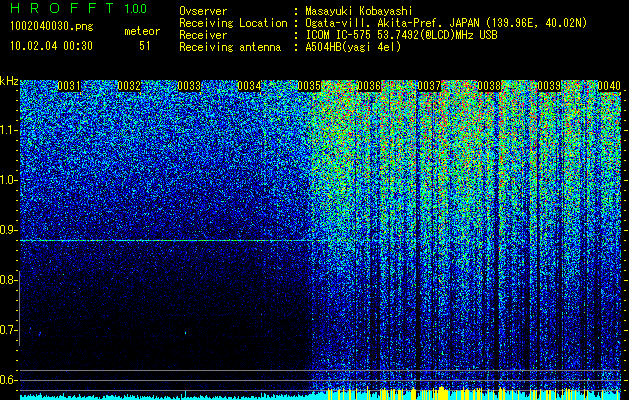629x400 pixels.
Task: Click the 0034 time marker
Action: (249, 86)
